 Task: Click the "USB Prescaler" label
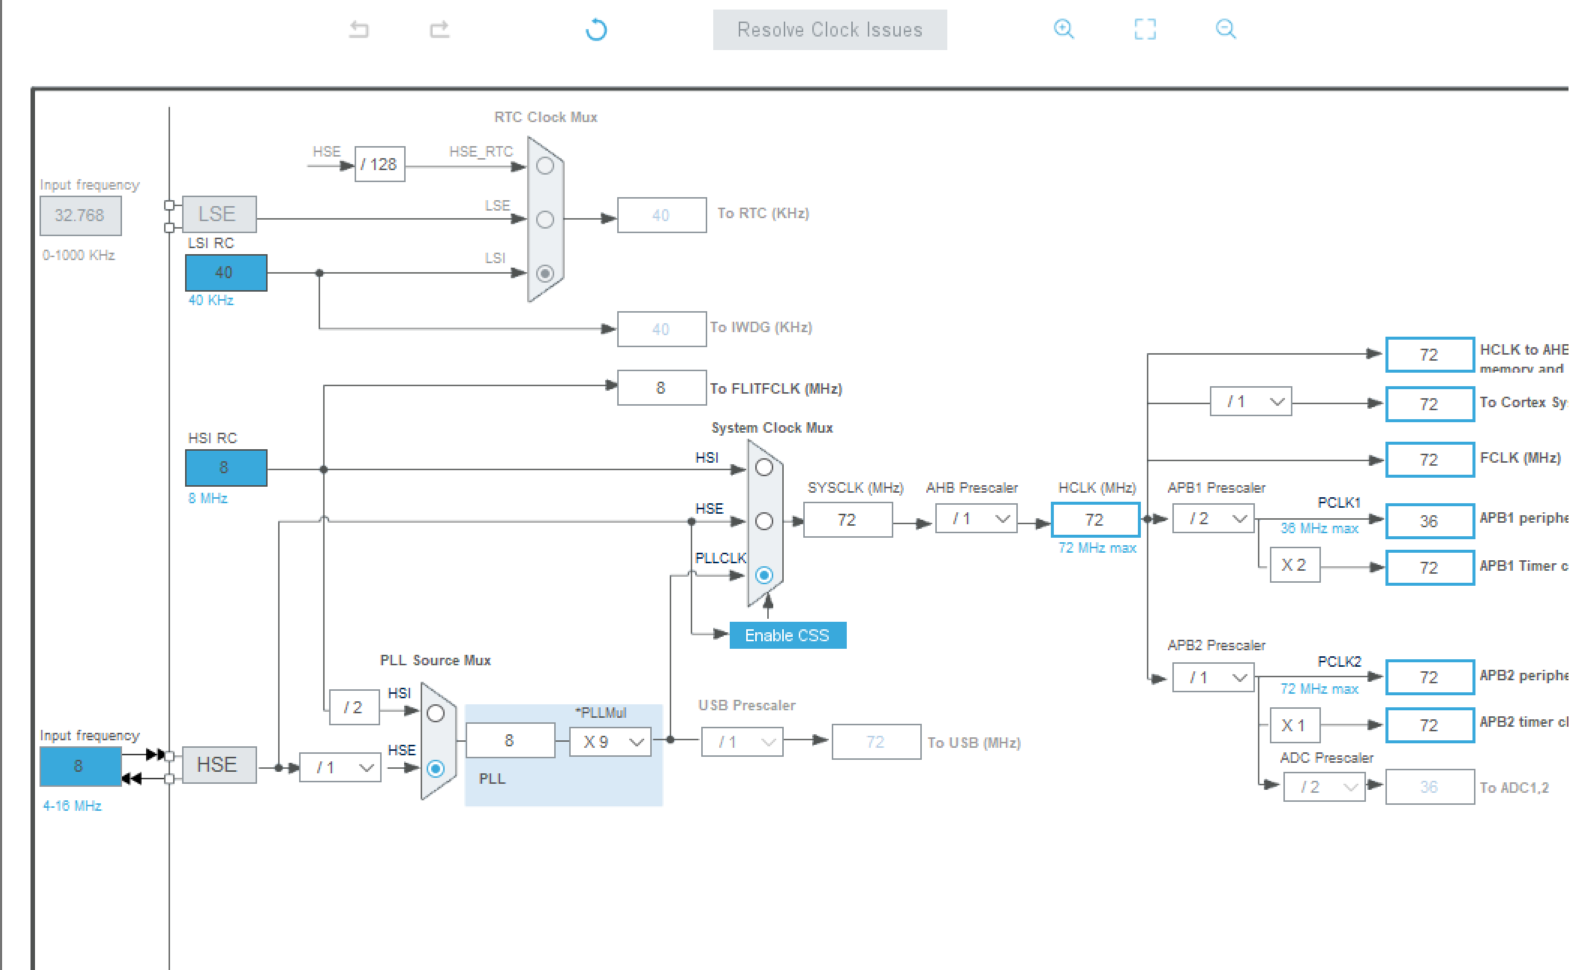click(747, 706)
